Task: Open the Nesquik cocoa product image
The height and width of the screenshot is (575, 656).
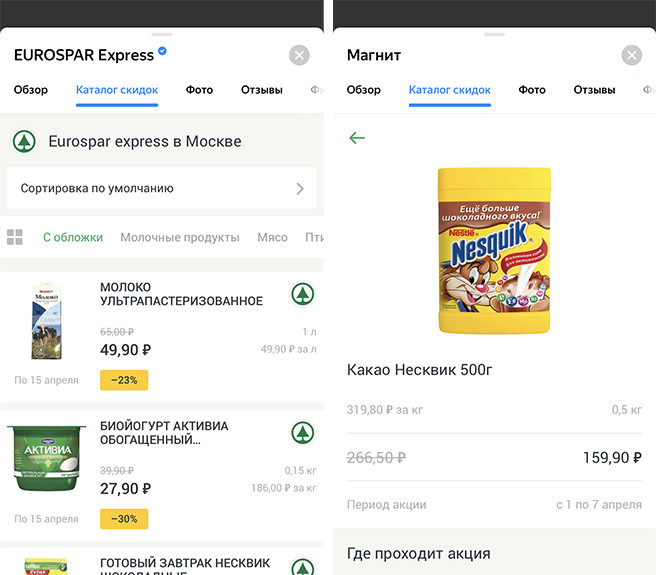Action: coord(494,251)
